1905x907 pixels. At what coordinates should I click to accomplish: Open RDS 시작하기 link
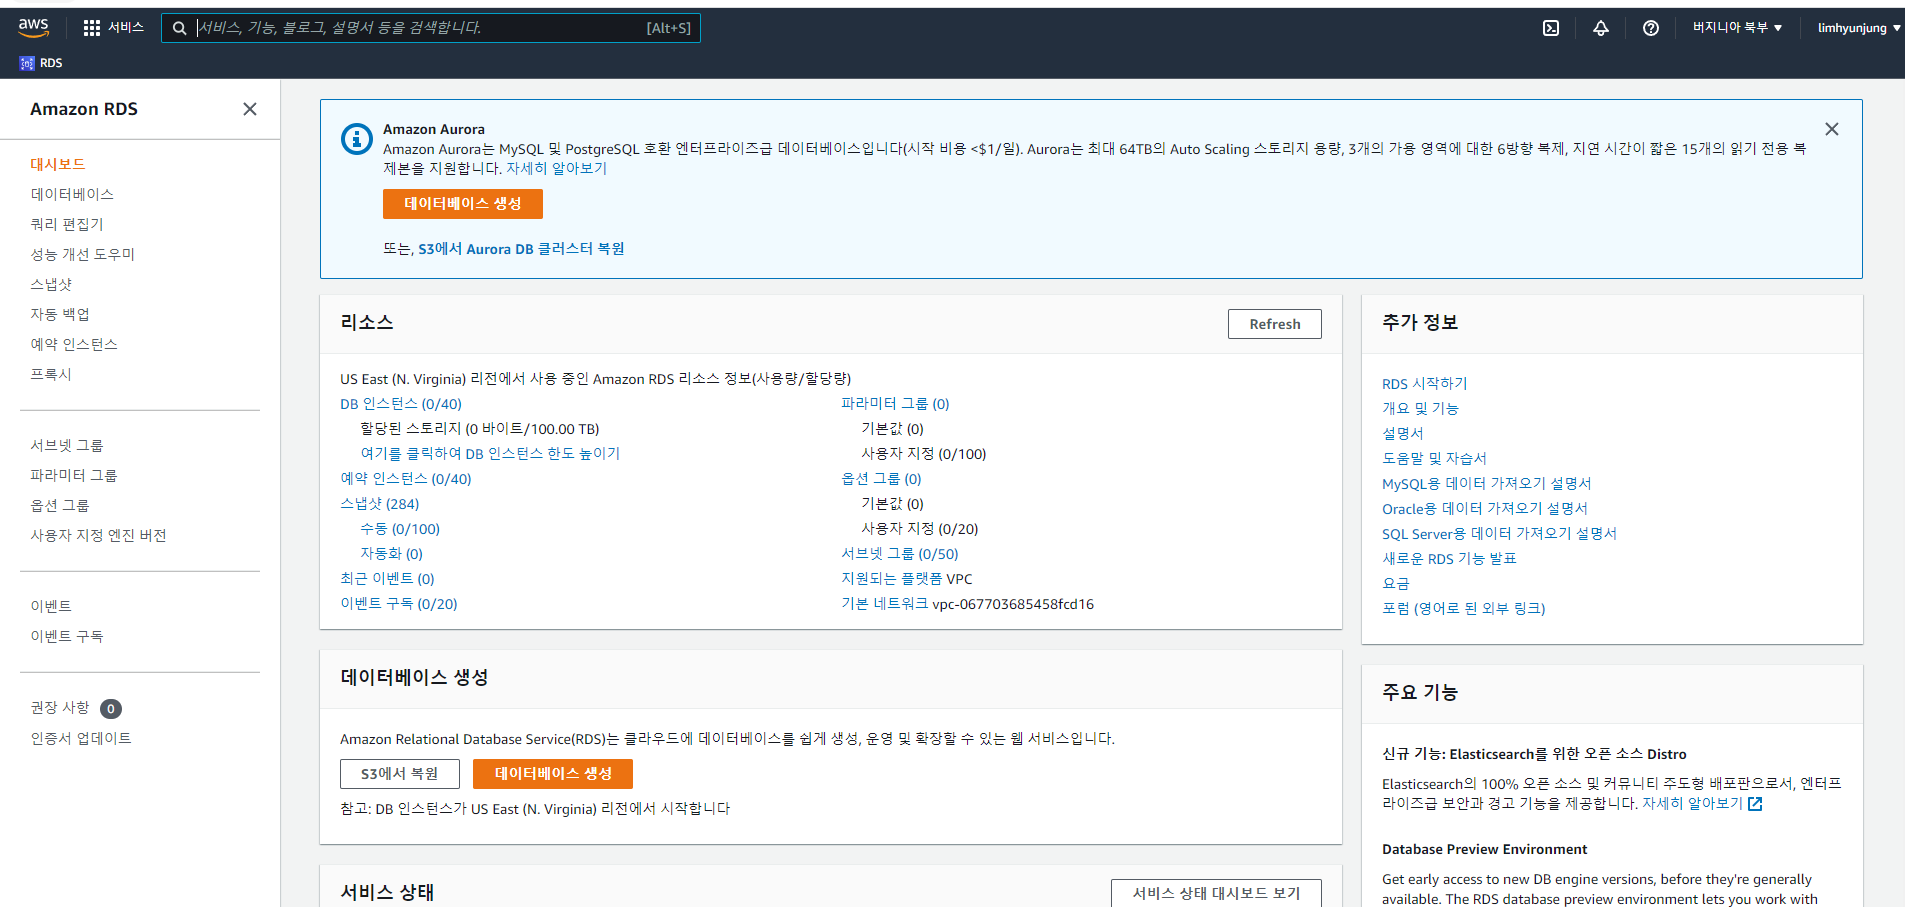(x=1425, y=384)
